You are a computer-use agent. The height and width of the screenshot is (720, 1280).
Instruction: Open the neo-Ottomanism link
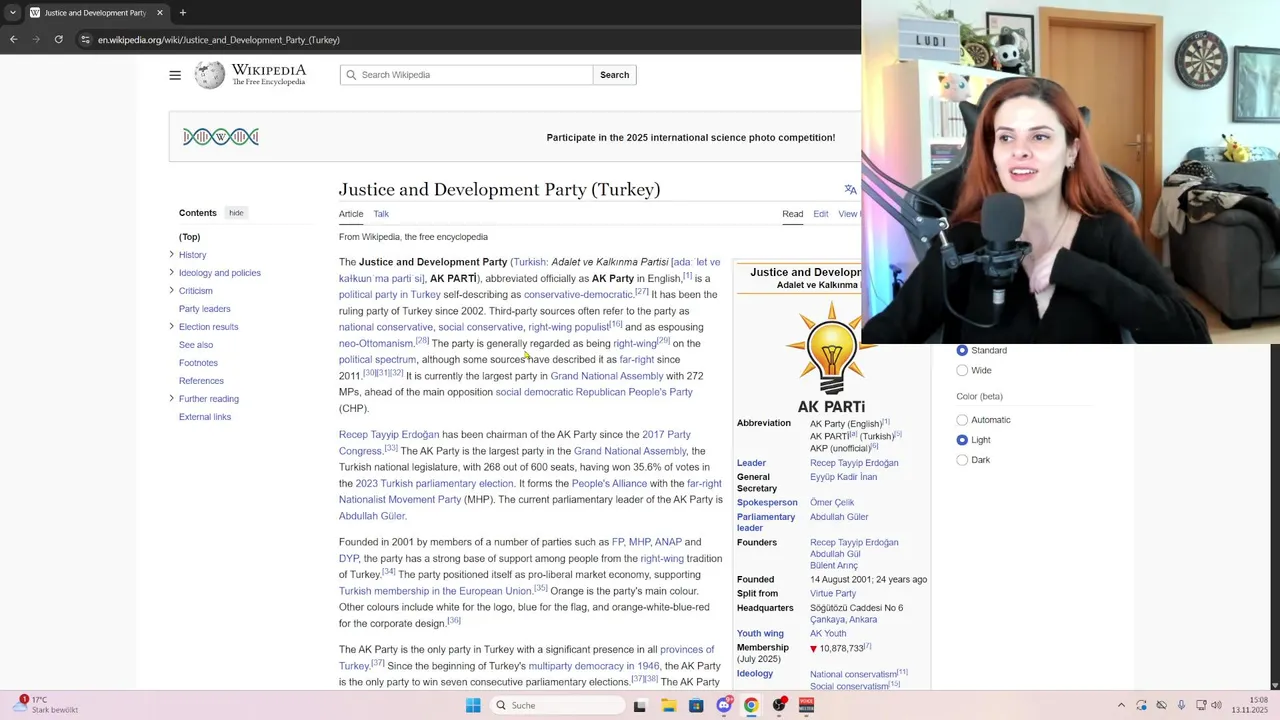tap(376, 343)
